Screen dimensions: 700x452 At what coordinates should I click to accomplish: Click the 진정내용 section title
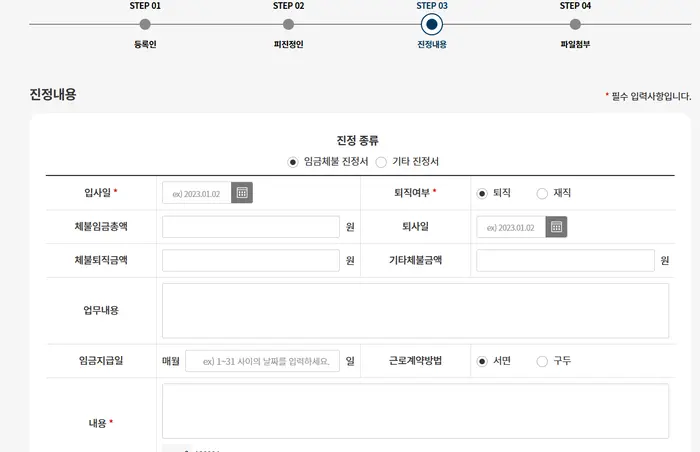[x=53, y=94]
